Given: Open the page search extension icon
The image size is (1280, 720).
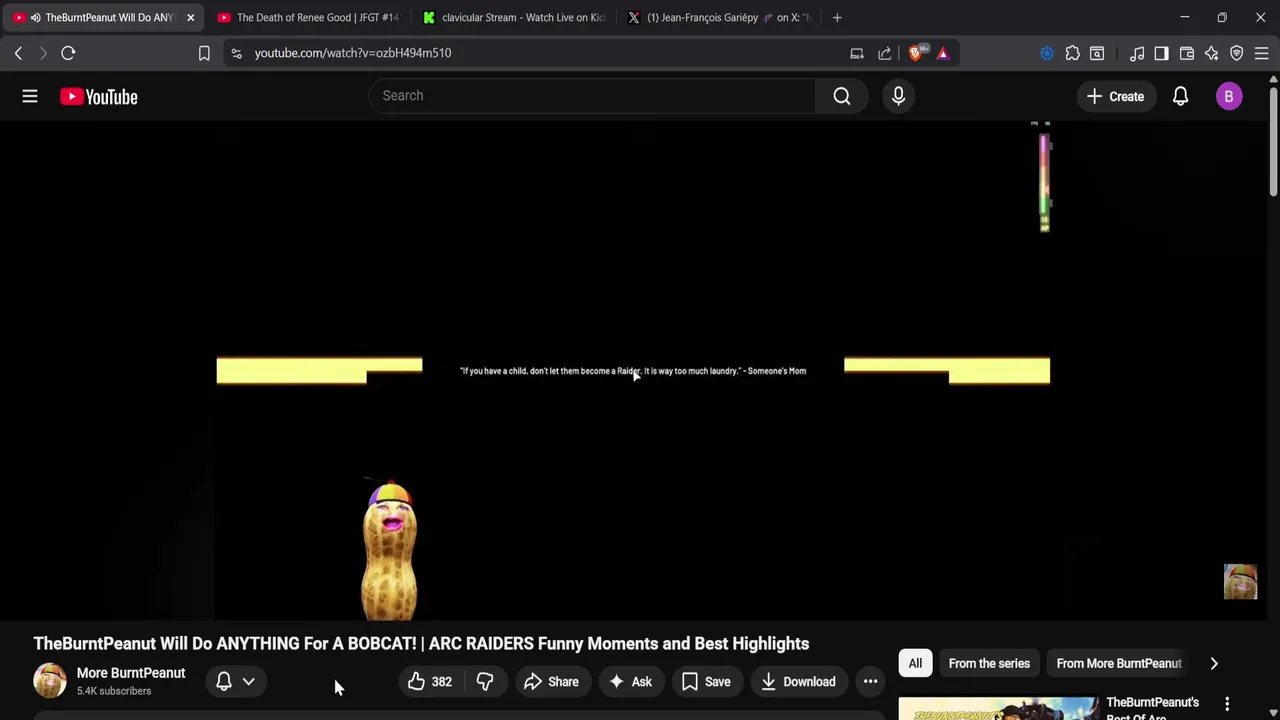Looking at the screenshot, I should point(1097,53).
